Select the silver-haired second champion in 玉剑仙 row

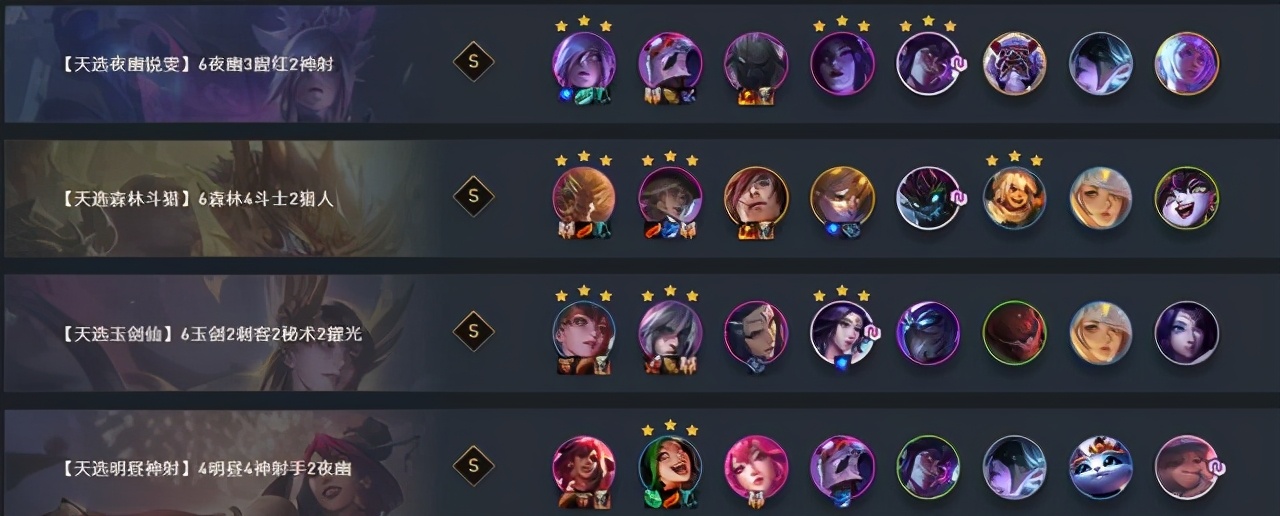670,332
